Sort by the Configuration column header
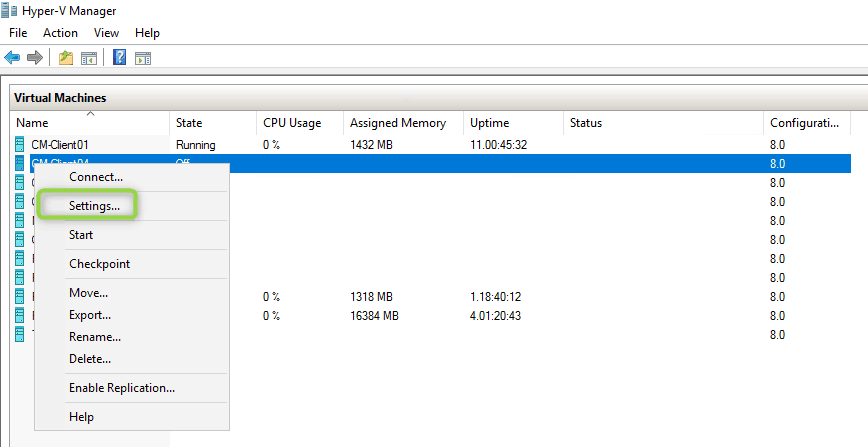Image resolution: width=868 pixels, height=447 pixels. [807, 123]
